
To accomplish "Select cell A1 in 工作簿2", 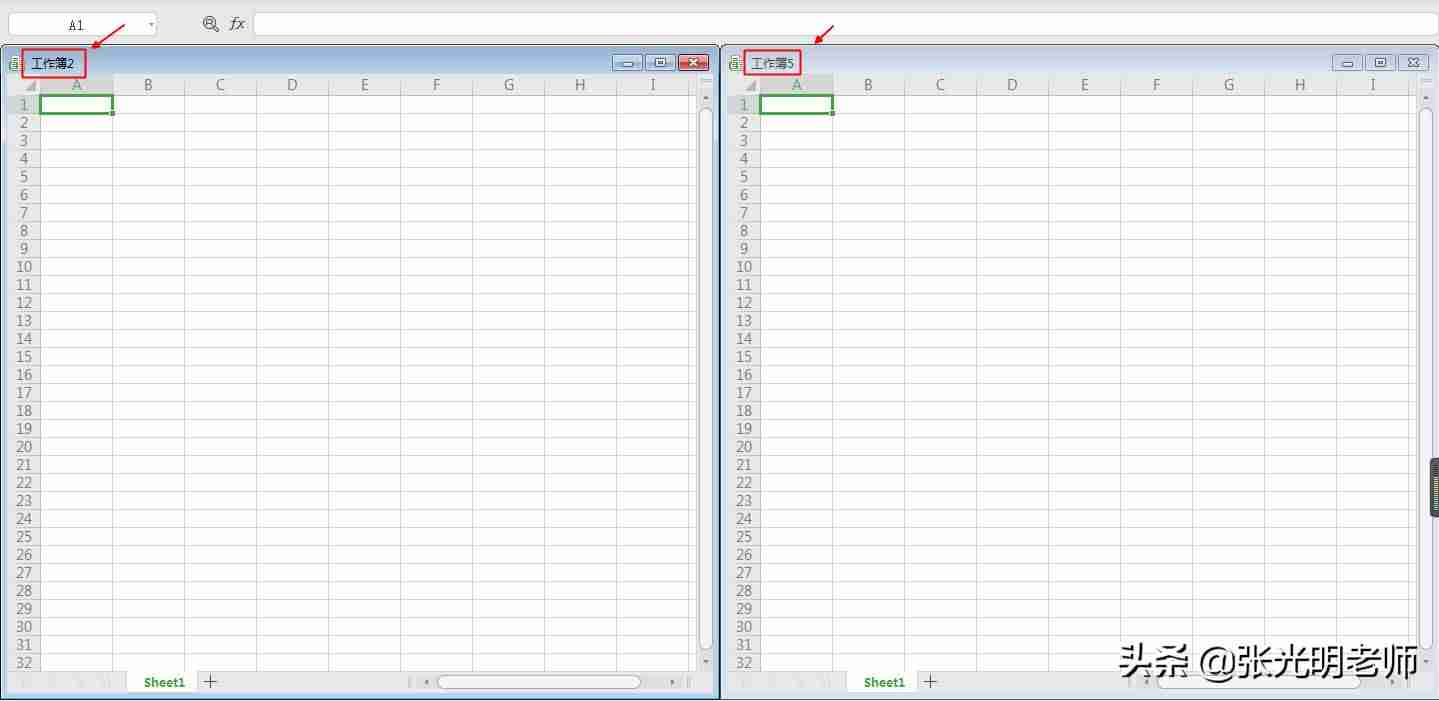I will coord(76,104).
